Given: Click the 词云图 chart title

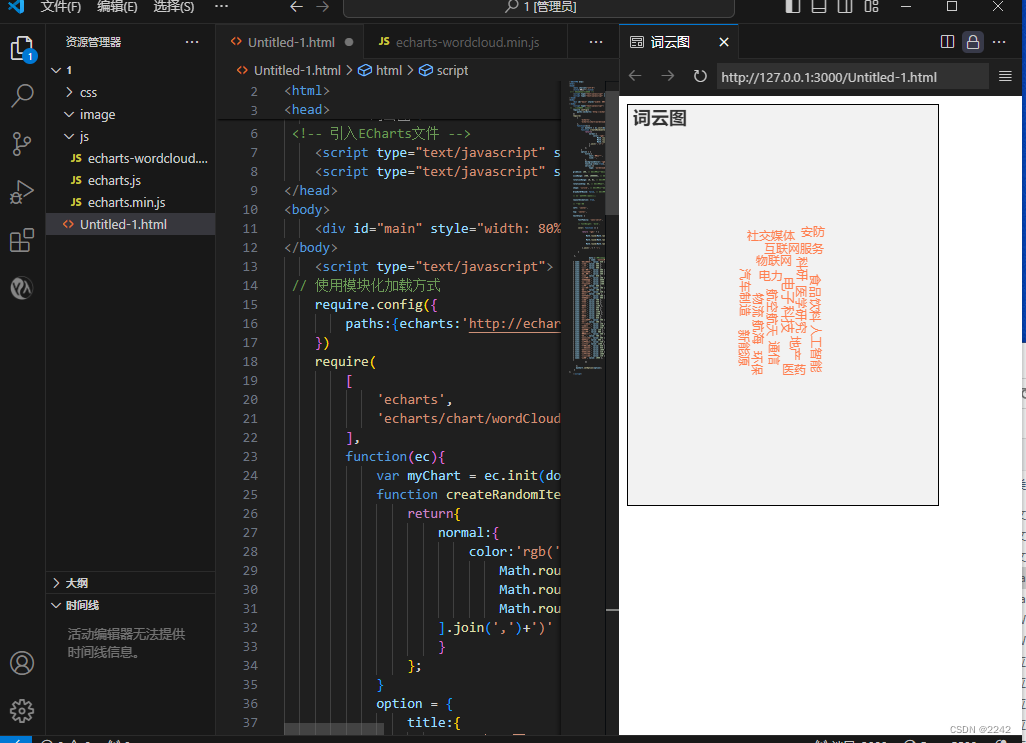Looking at the screenshot, I should 660,118.
